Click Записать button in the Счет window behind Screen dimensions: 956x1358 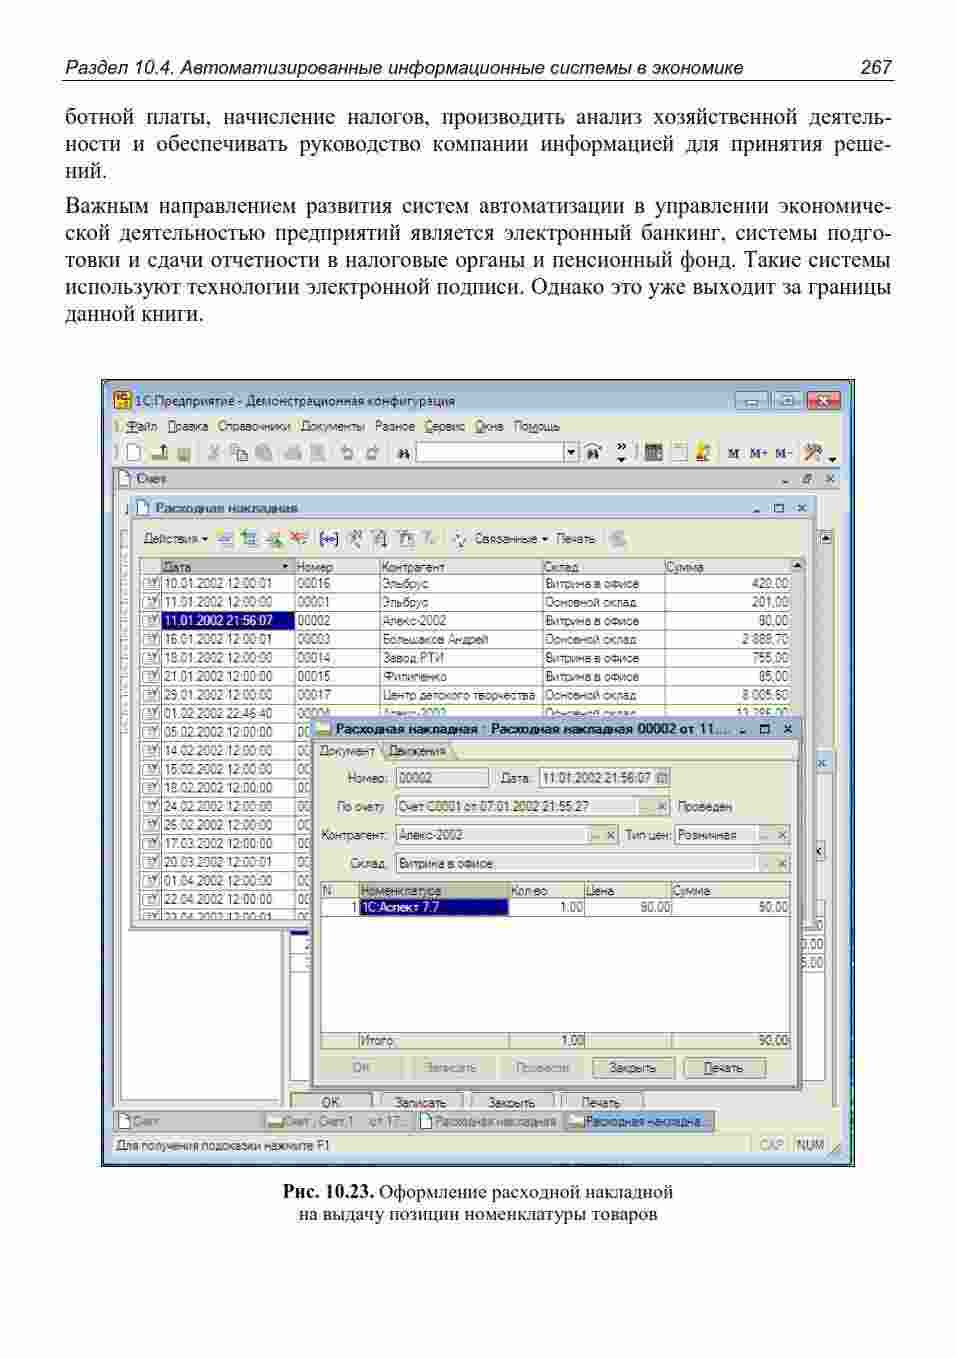pyautogui.click(x=420, y=1102)
